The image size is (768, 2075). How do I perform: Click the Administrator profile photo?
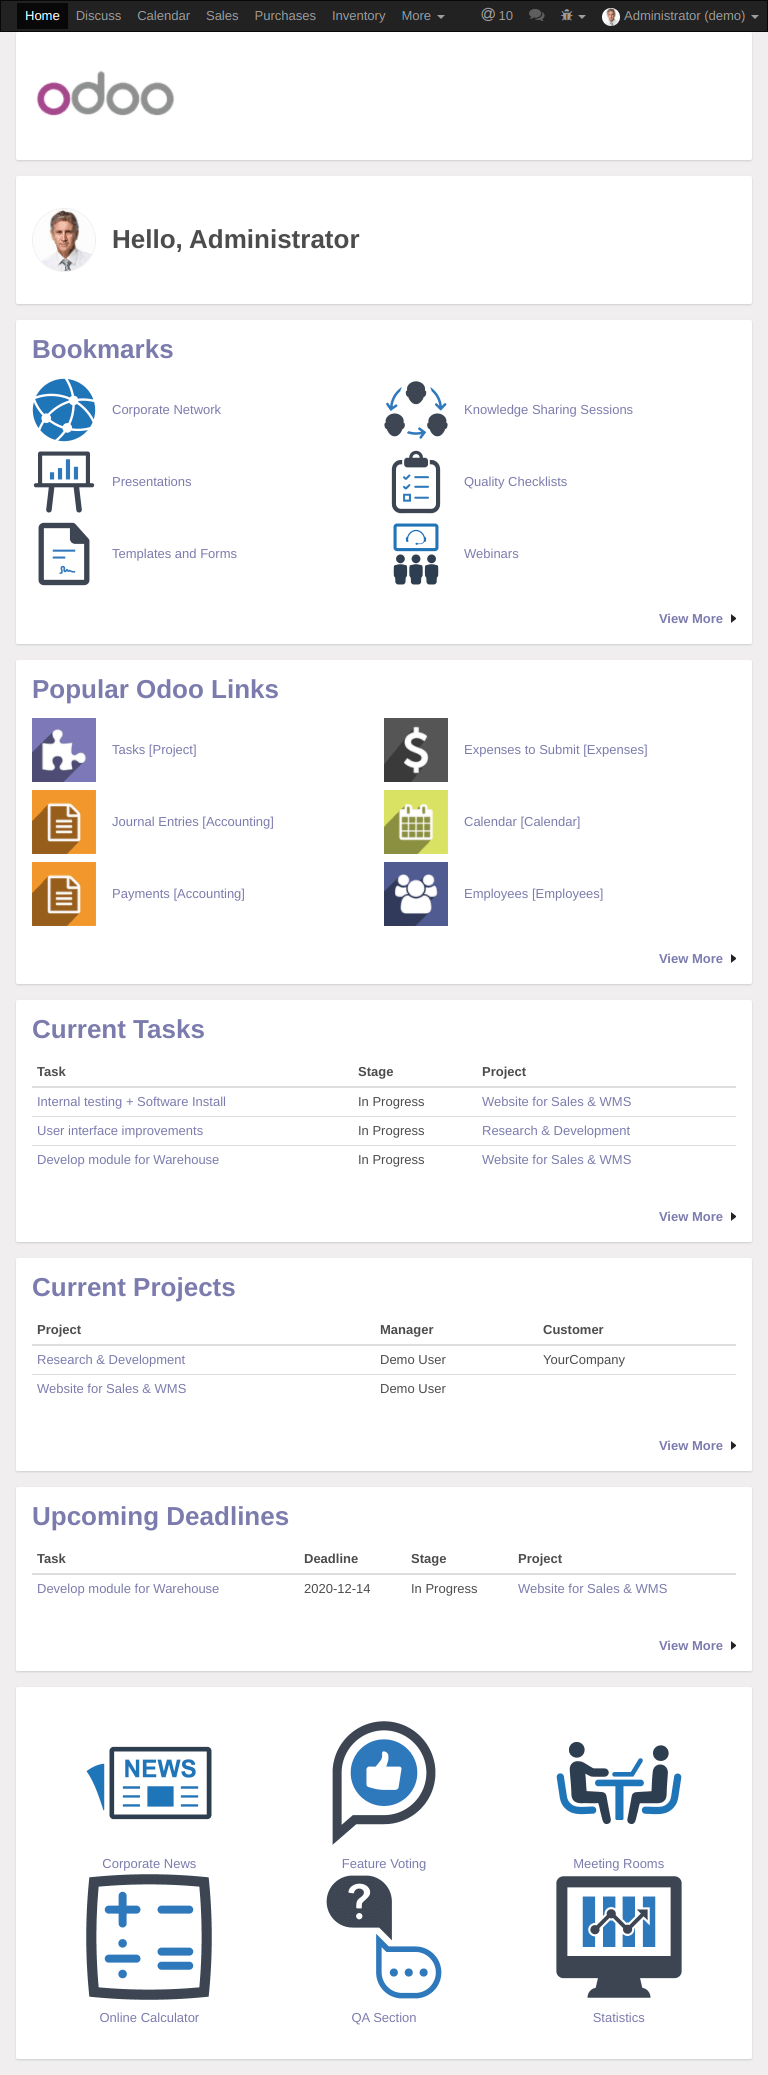[64, 240]
